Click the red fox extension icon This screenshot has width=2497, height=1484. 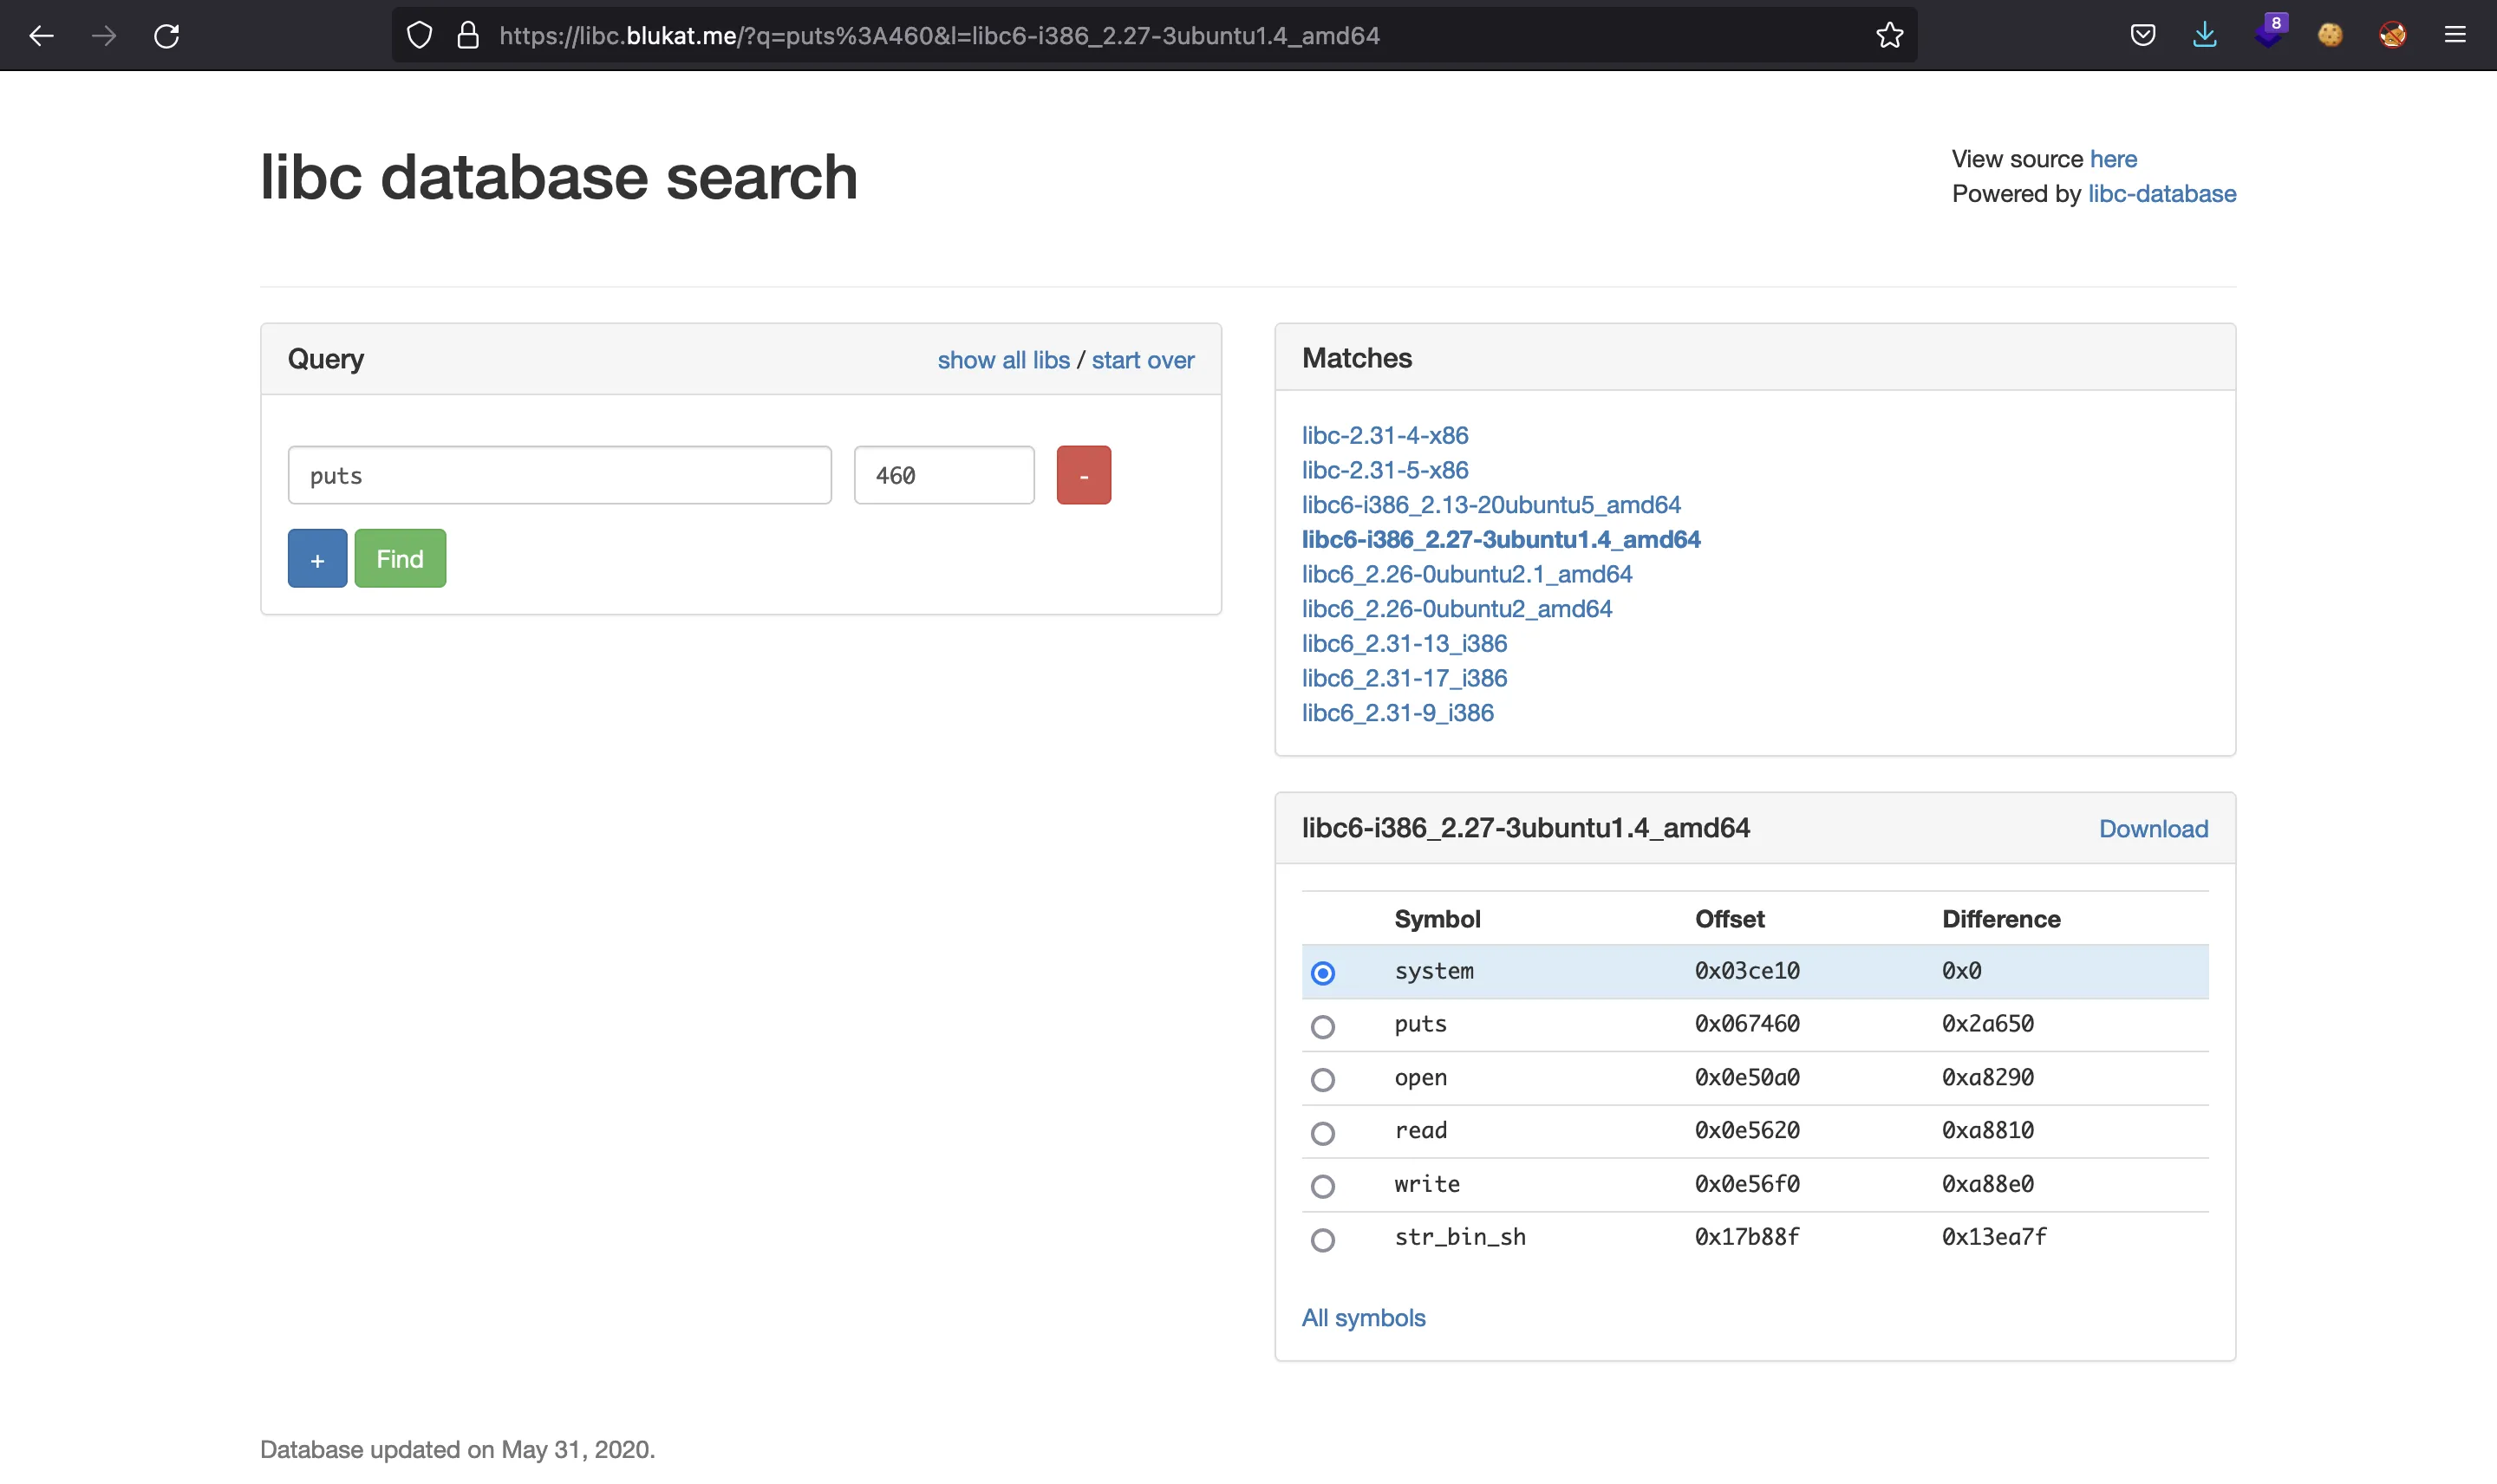click(x=2393, y=36)
